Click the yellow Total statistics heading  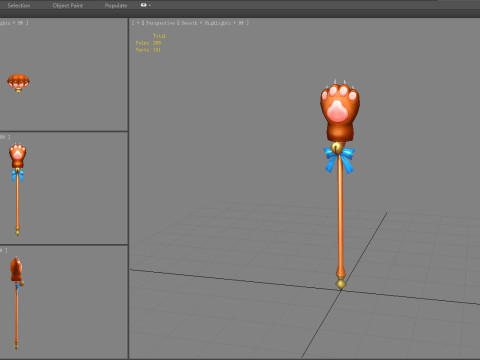pyautogui.click(x=159, y=36)
